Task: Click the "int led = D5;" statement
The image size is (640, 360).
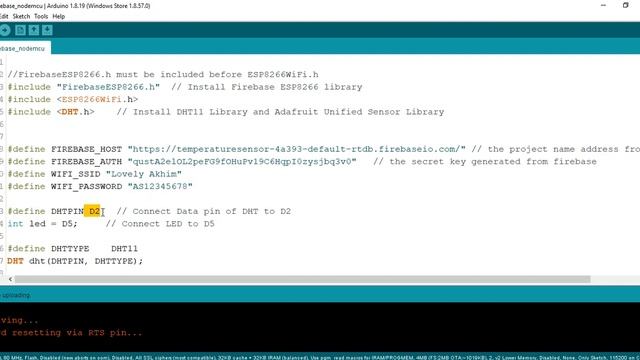Action: coord(42,224)
